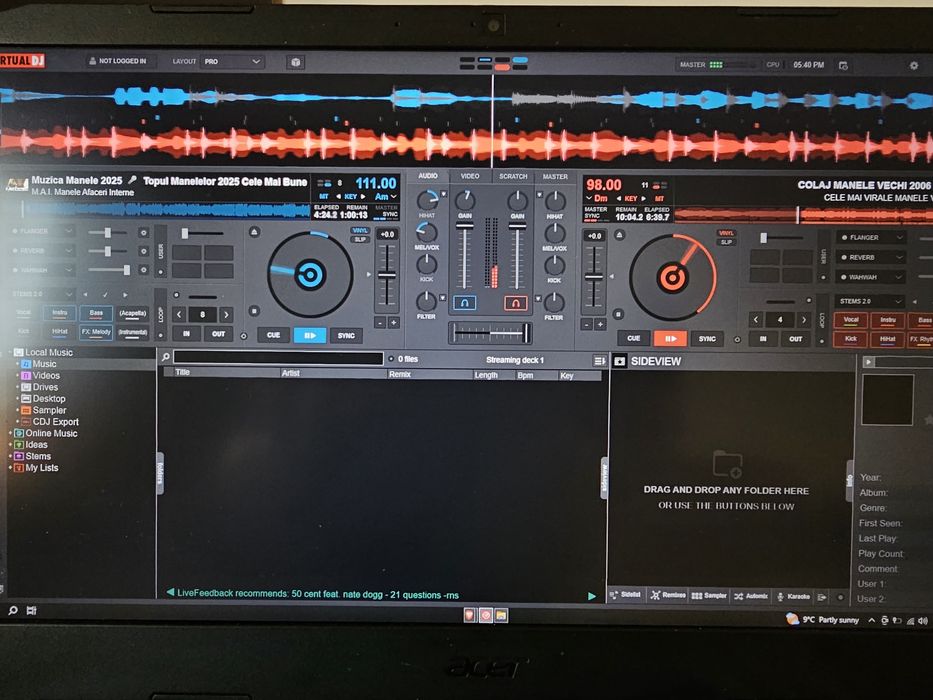This screenshot has height=700, width=933.
Task: Click the volume speaker in system tray
Action: click(922, 621)
